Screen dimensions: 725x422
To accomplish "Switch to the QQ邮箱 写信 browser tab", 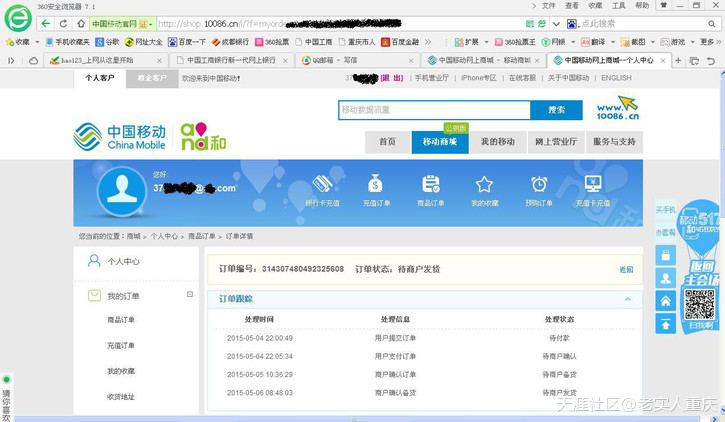I will (357, 61).
